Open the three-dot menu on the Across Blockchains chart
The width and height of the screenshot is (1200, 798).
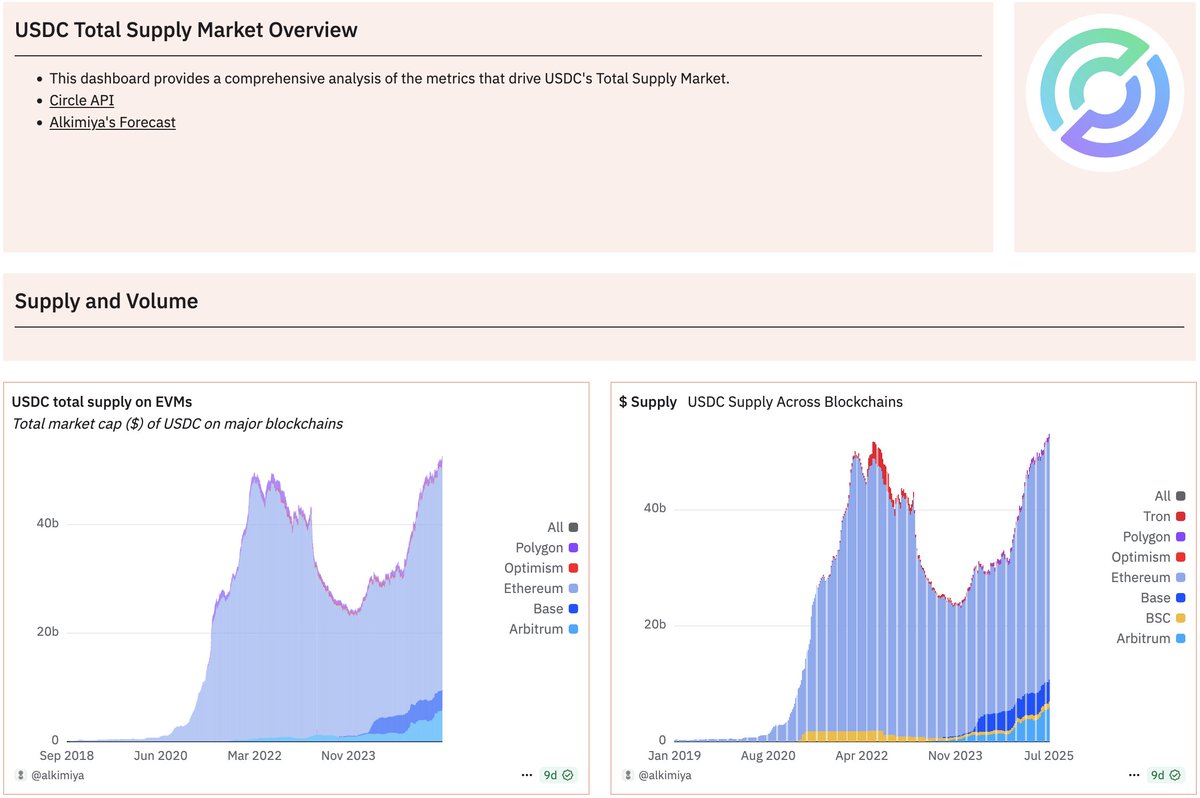1134,775
